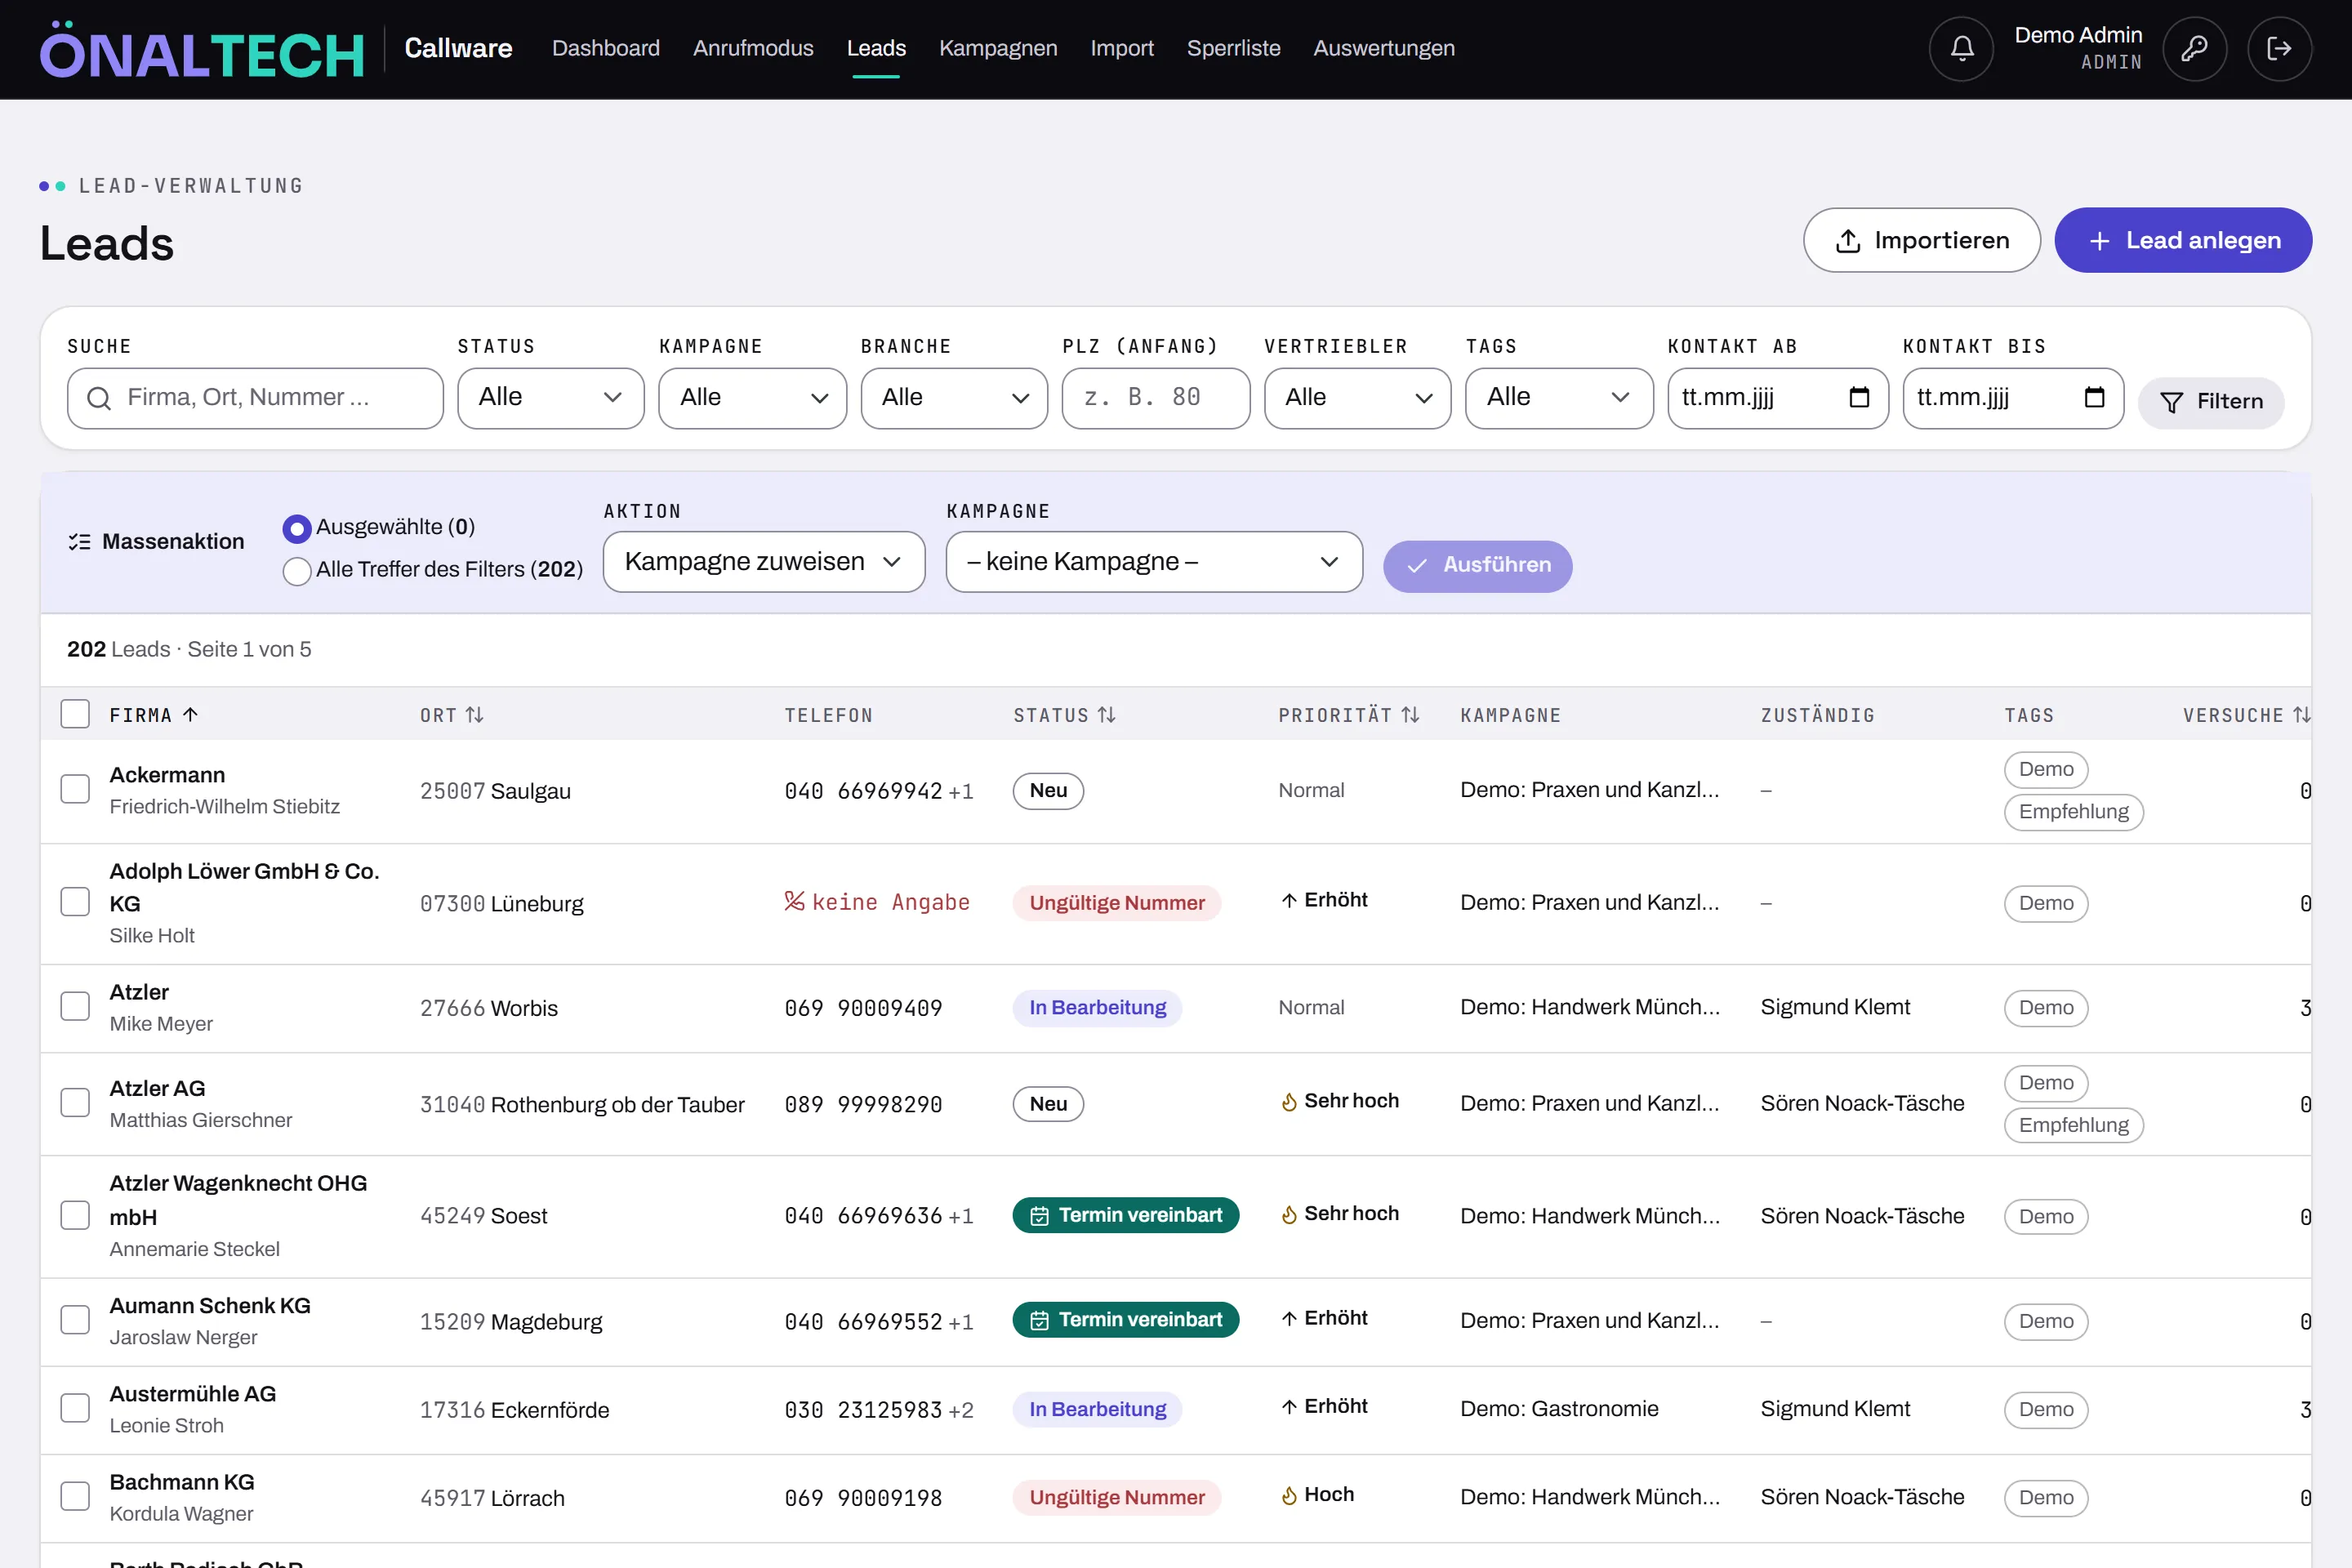Choose the Ausgewählte (0) radio option
The width and height of the screenshot is (2352, 1568).
297,528
